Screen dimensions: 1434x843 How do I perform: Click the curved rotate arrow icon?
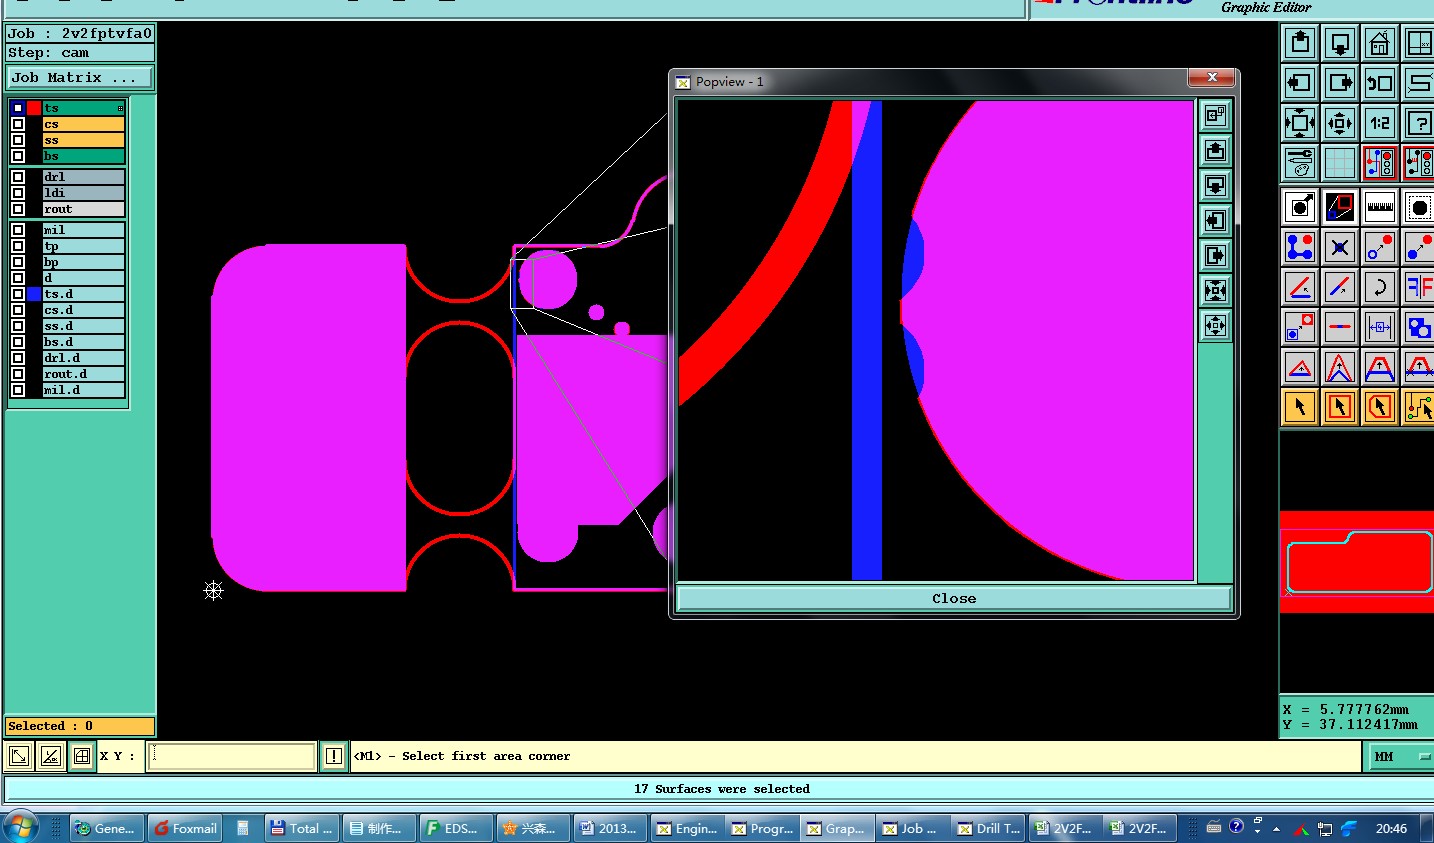point(1380,287)
